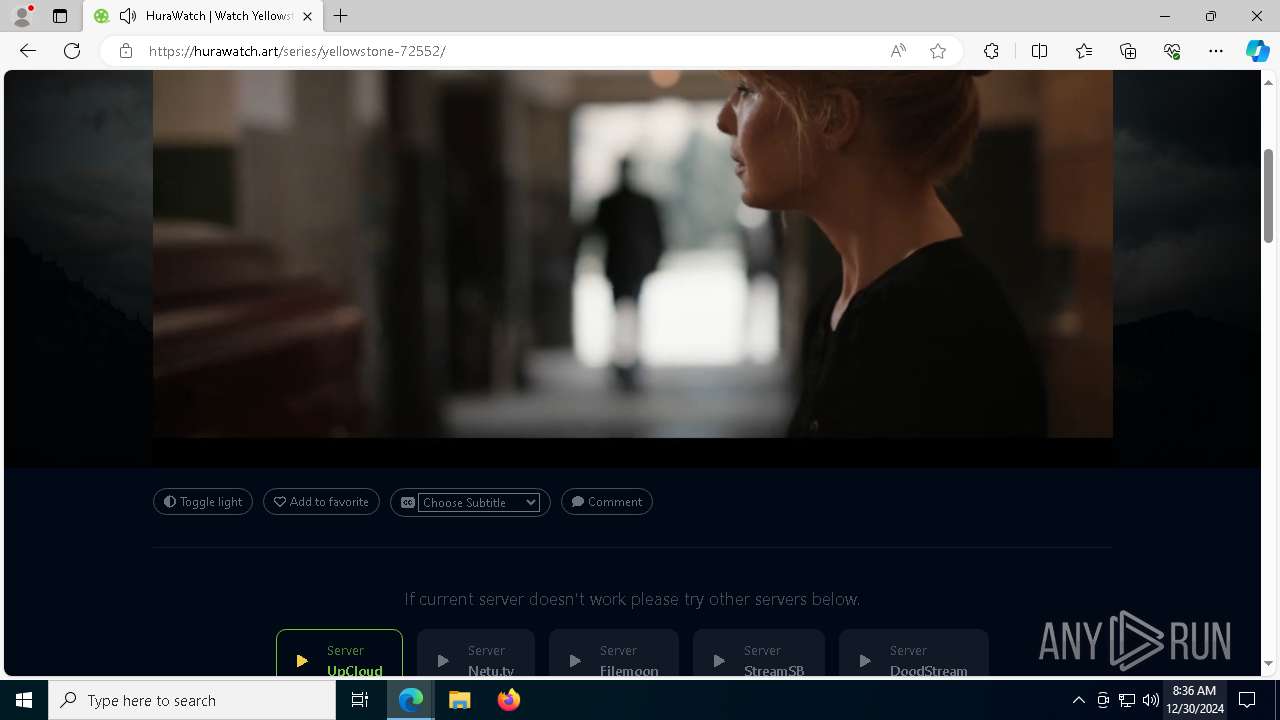Select the HuraWatch Yellowstone tab
Viewport: 1280px width, 720px height.
[x=203, y=16]
